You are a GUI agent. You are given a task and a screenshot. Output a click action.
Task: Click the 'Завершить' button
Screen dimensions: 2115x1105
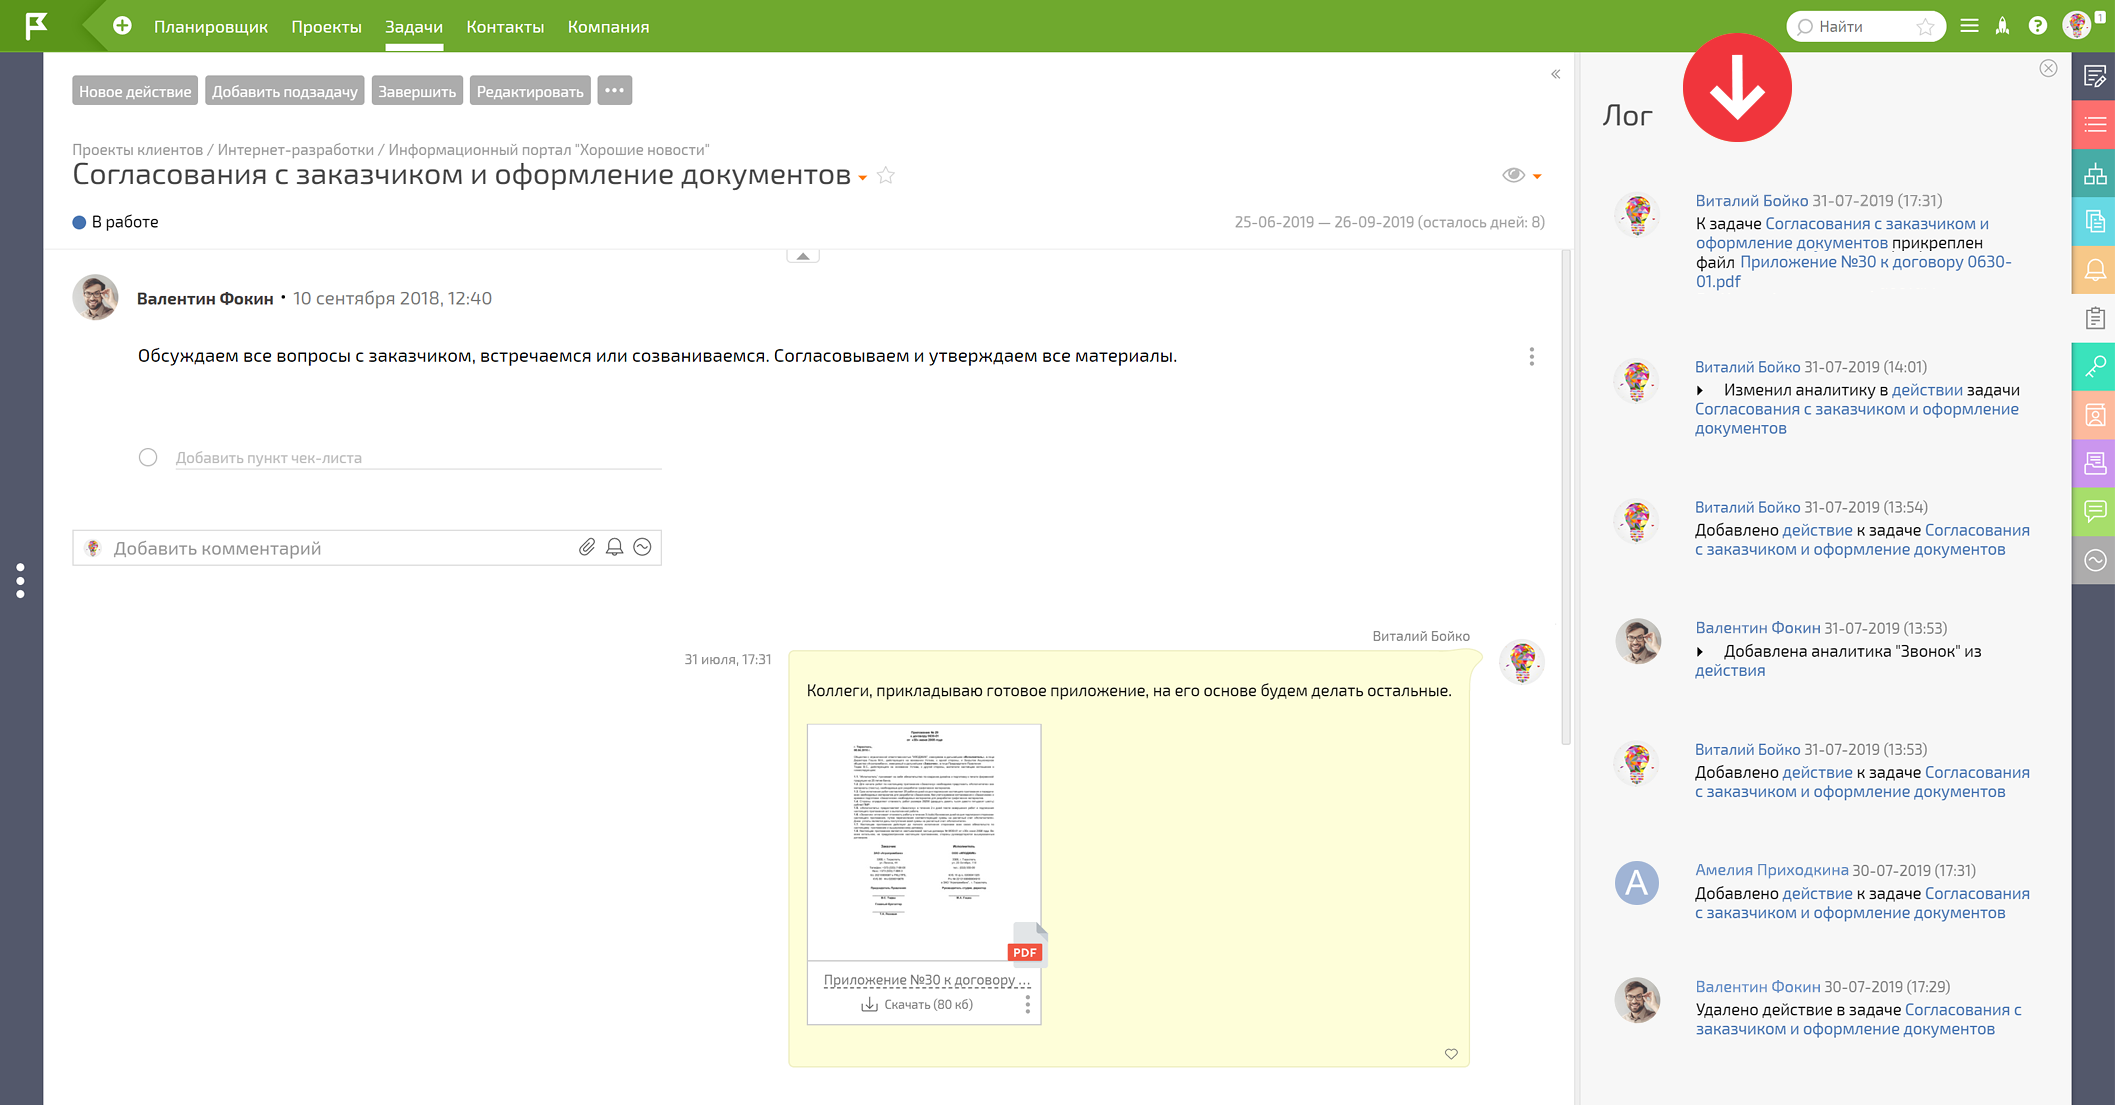(x=416, y=90)
